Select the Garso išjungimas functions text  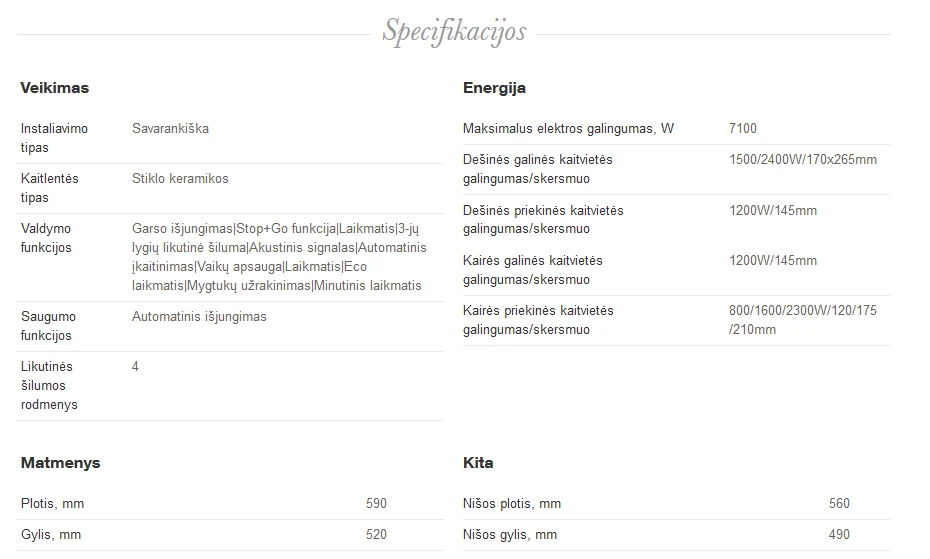(x=279, y=257)
